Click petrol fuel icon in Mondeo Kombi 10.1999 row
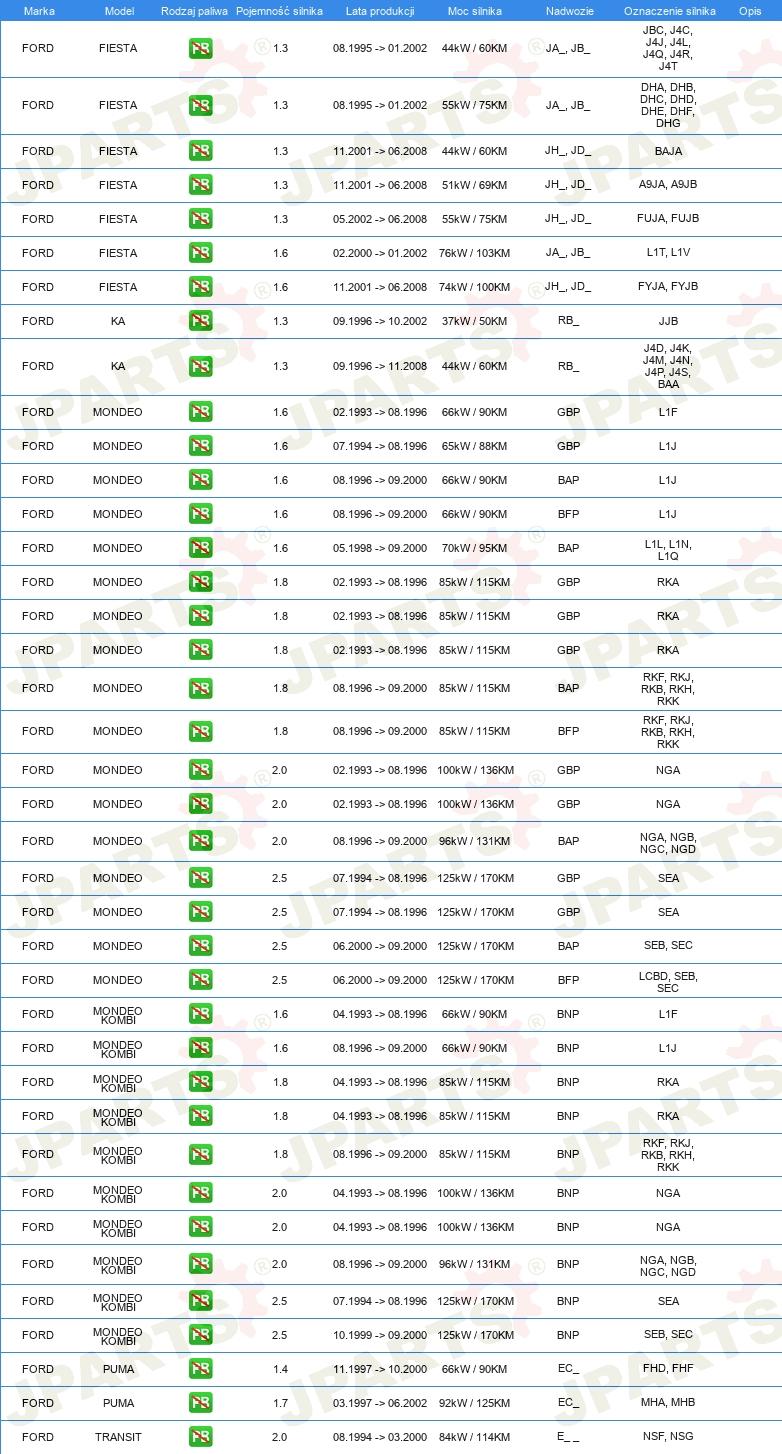Viewport: 782px width, 1454px height. click(x=200, y=1335)
